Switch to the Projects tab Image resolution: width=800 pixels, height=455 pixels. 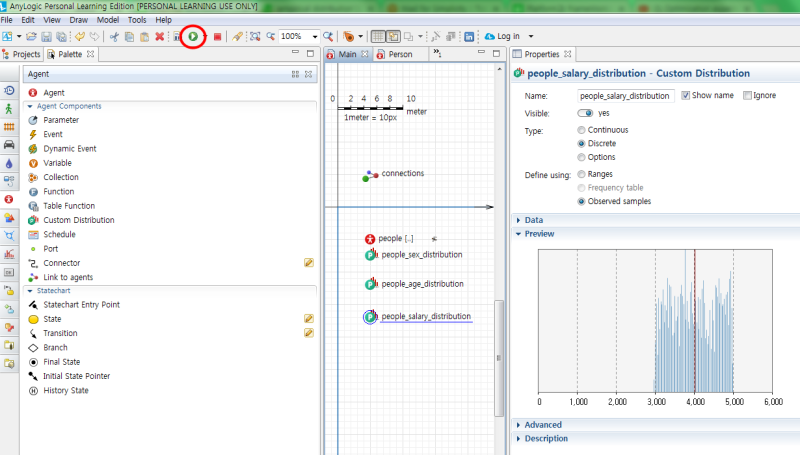[x=22, y=54]
